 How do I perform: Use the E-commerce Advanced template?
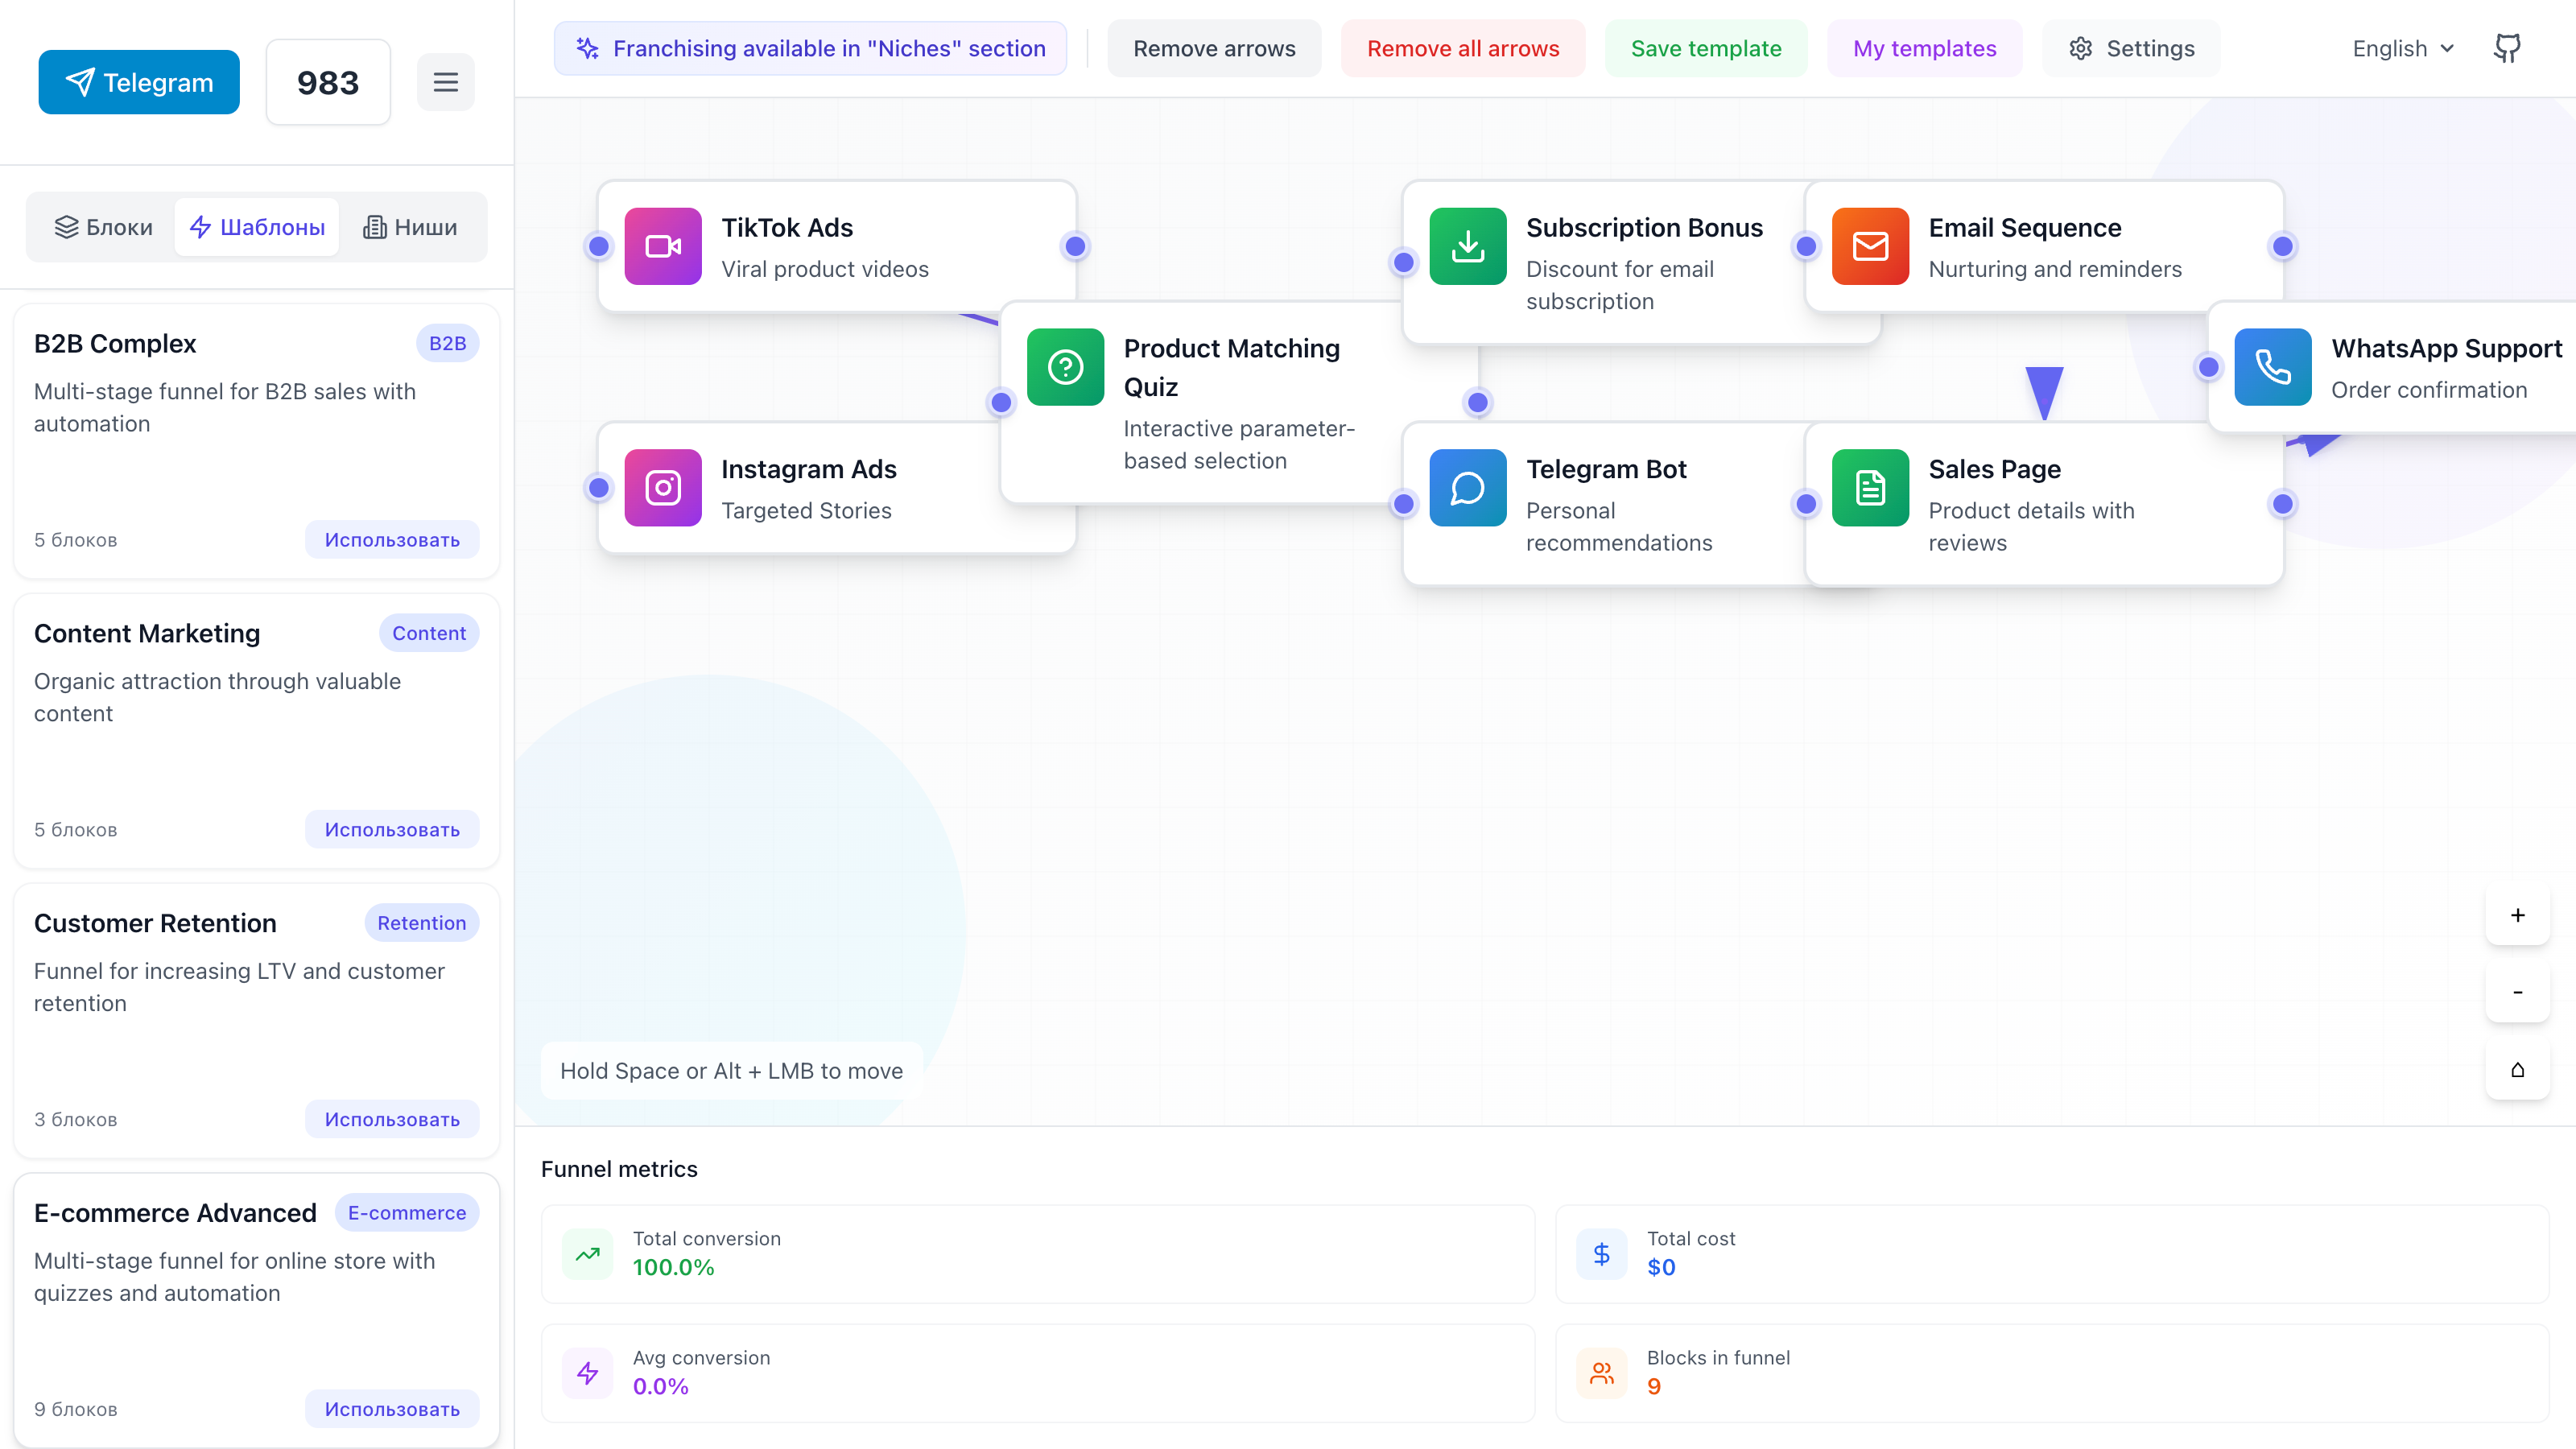pos(392,1409)
